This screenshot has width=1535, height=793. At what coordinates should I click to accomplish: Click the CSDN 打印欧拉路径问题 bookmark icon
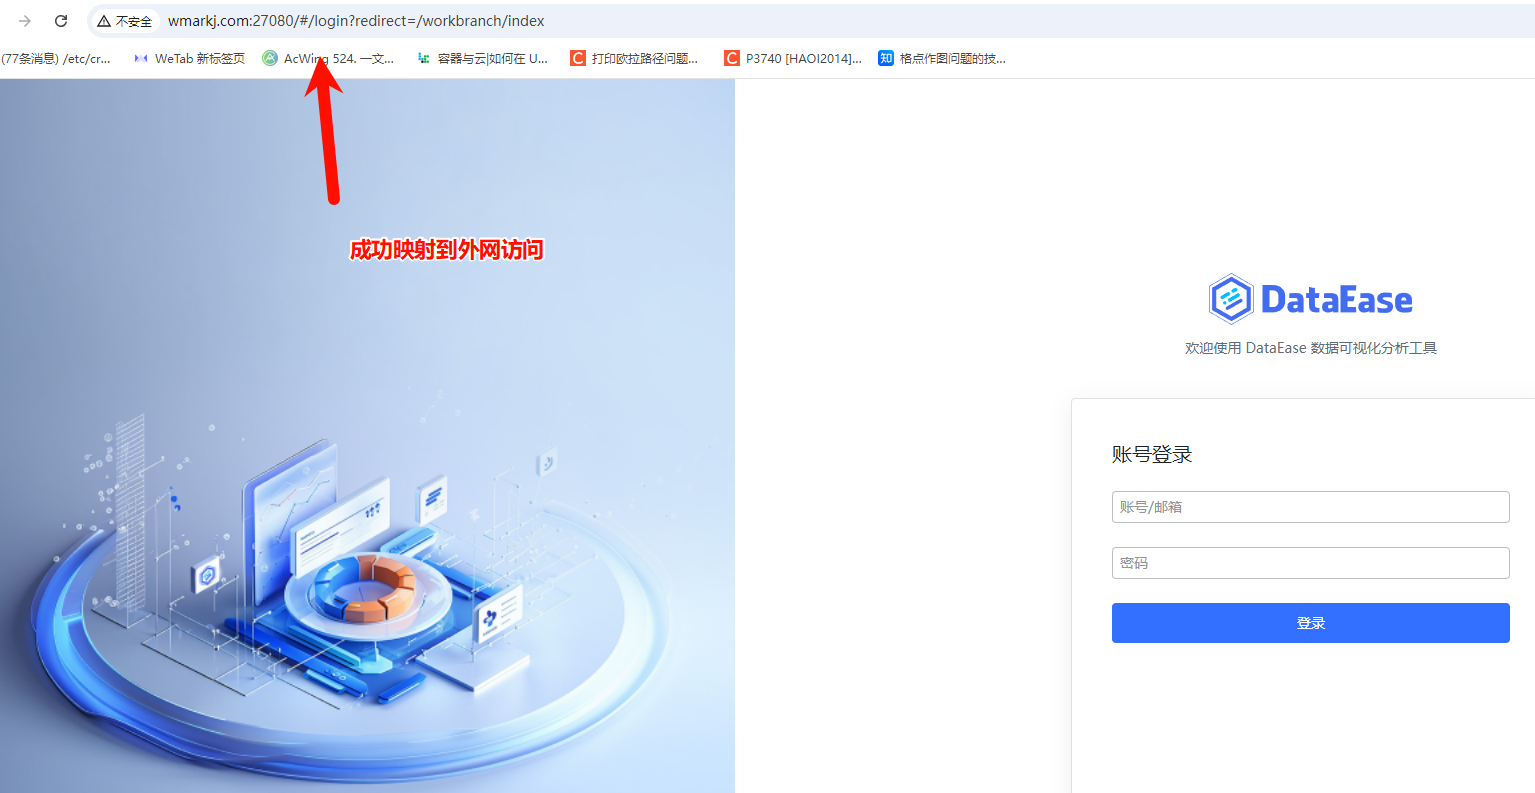point(578,59)
